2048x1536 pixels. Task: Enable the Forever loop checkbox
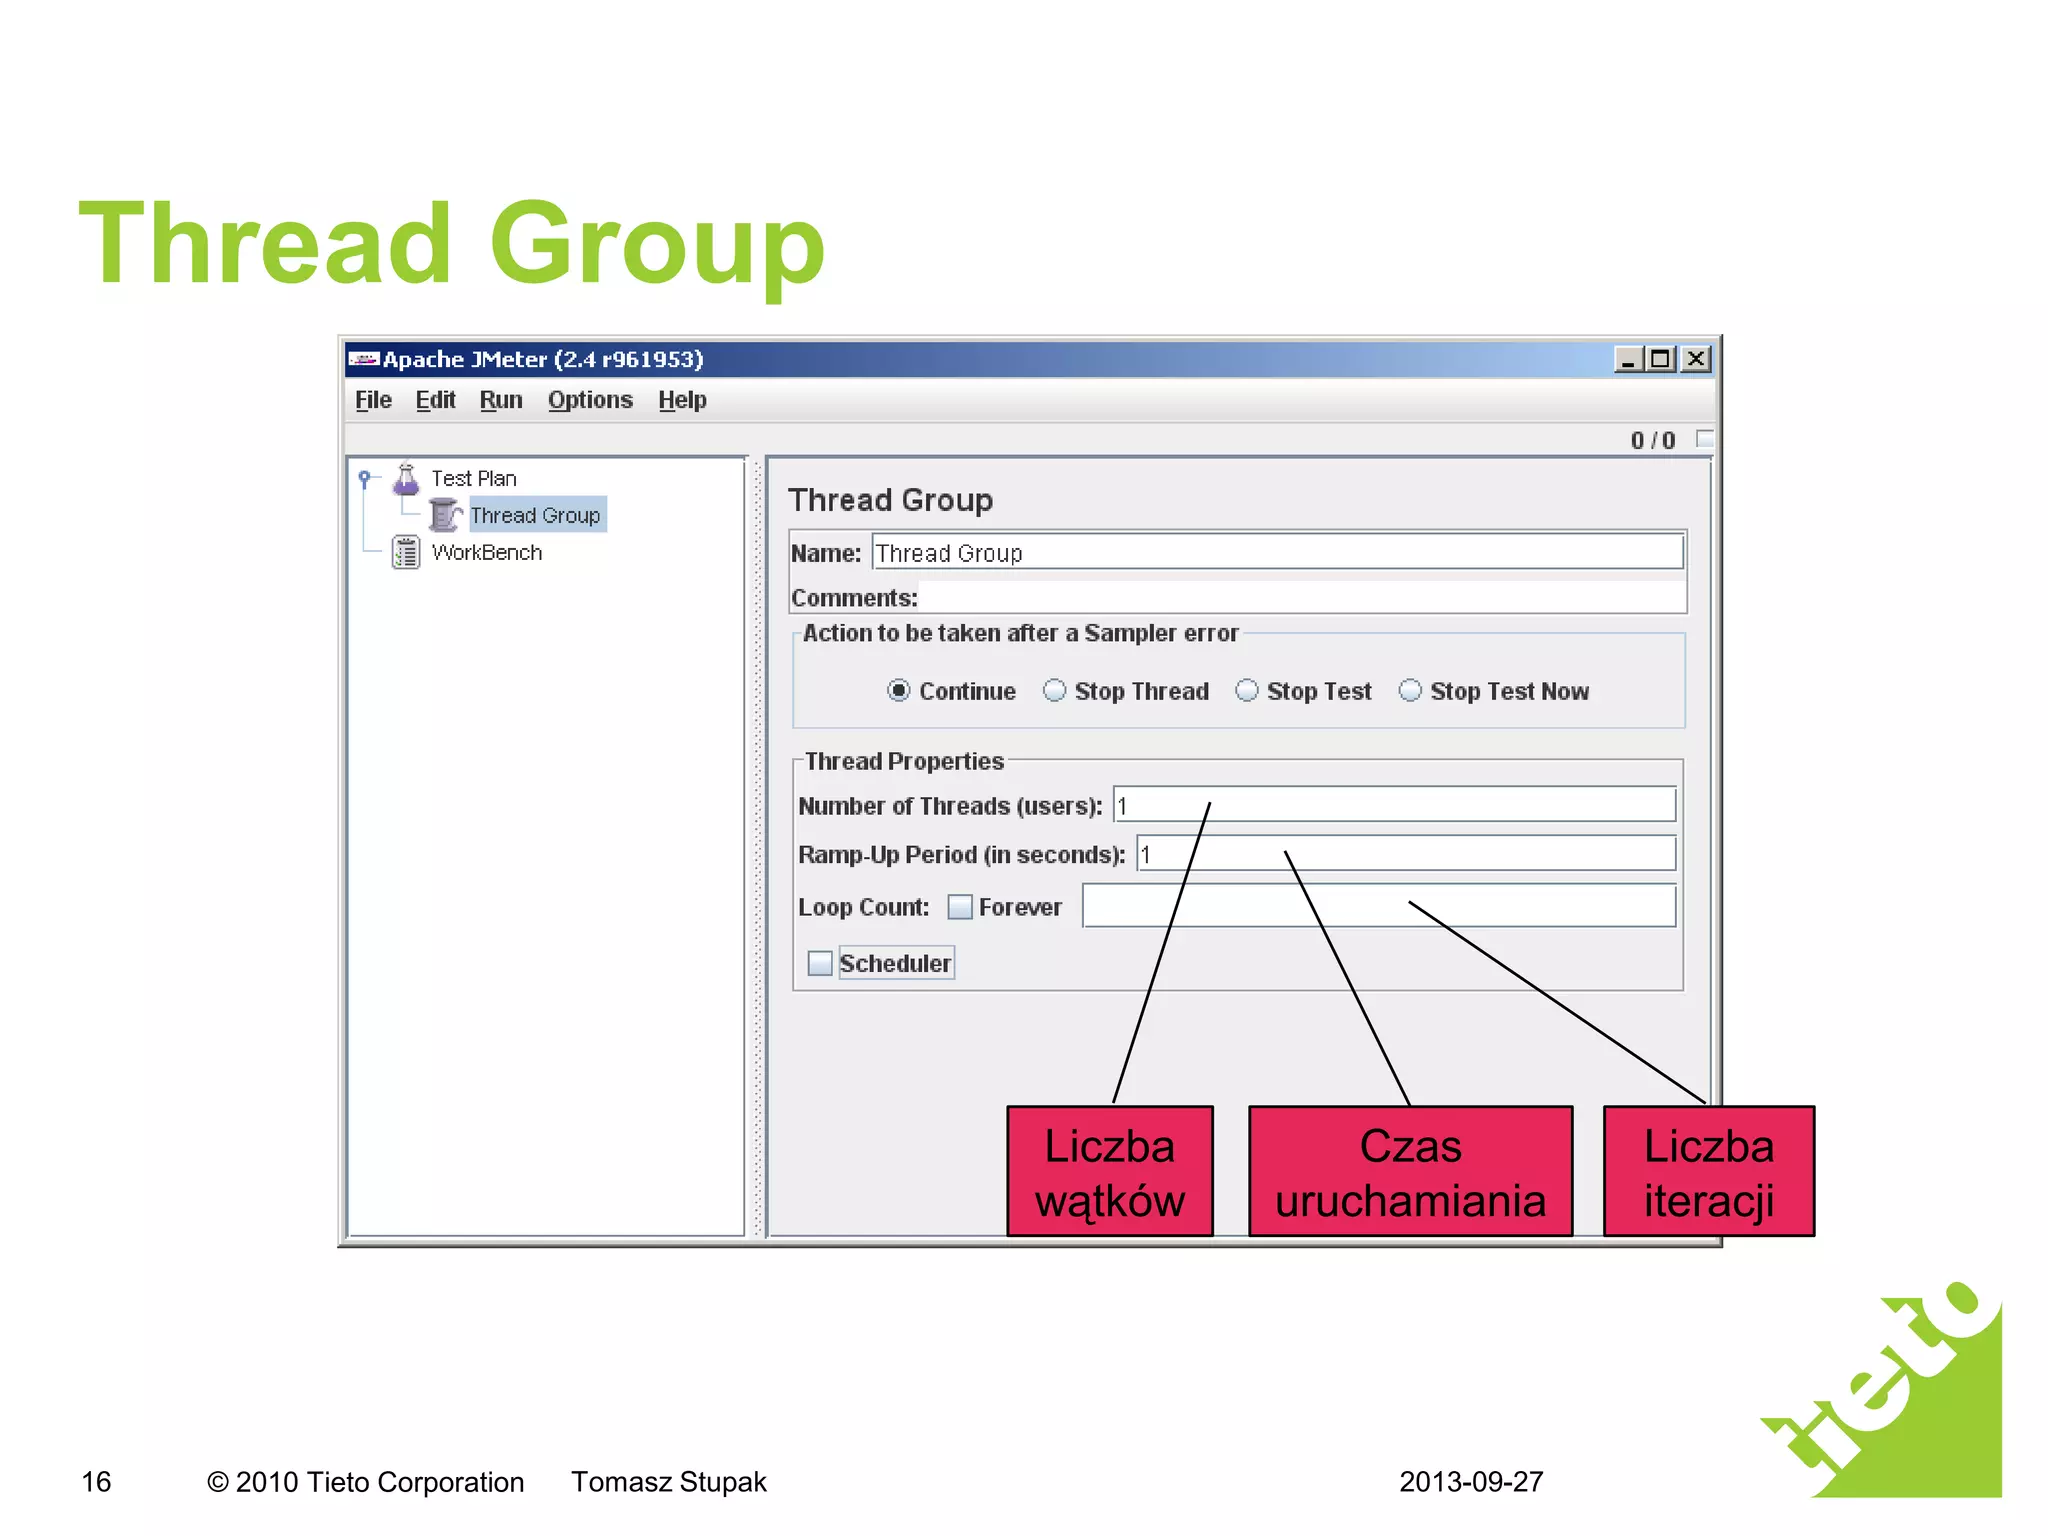coord(960,907)
